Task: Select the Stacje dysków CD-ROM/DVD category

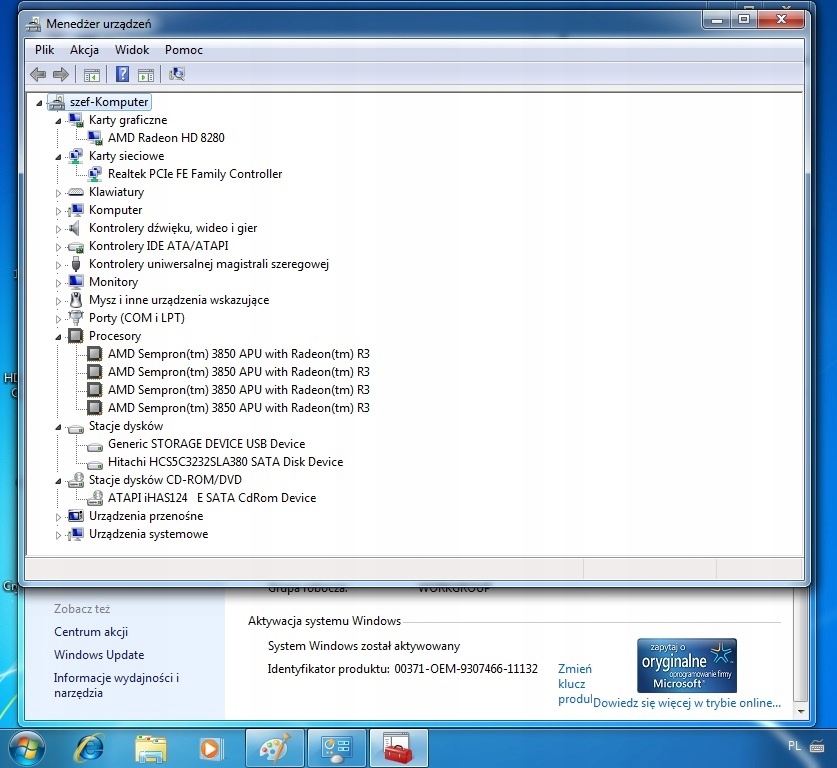Action: click(x=165, y=480)
